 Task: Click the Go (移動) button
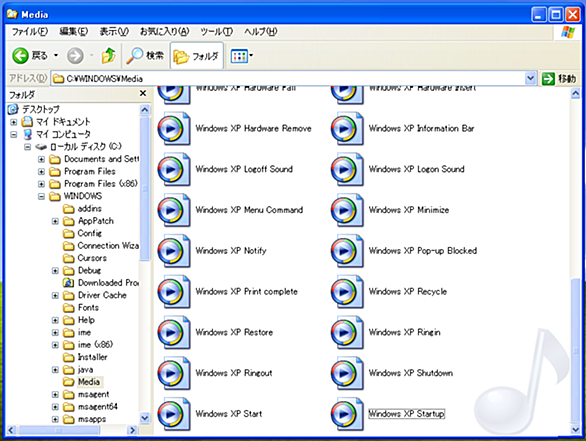pyautogui.click(x=559, y=78)
